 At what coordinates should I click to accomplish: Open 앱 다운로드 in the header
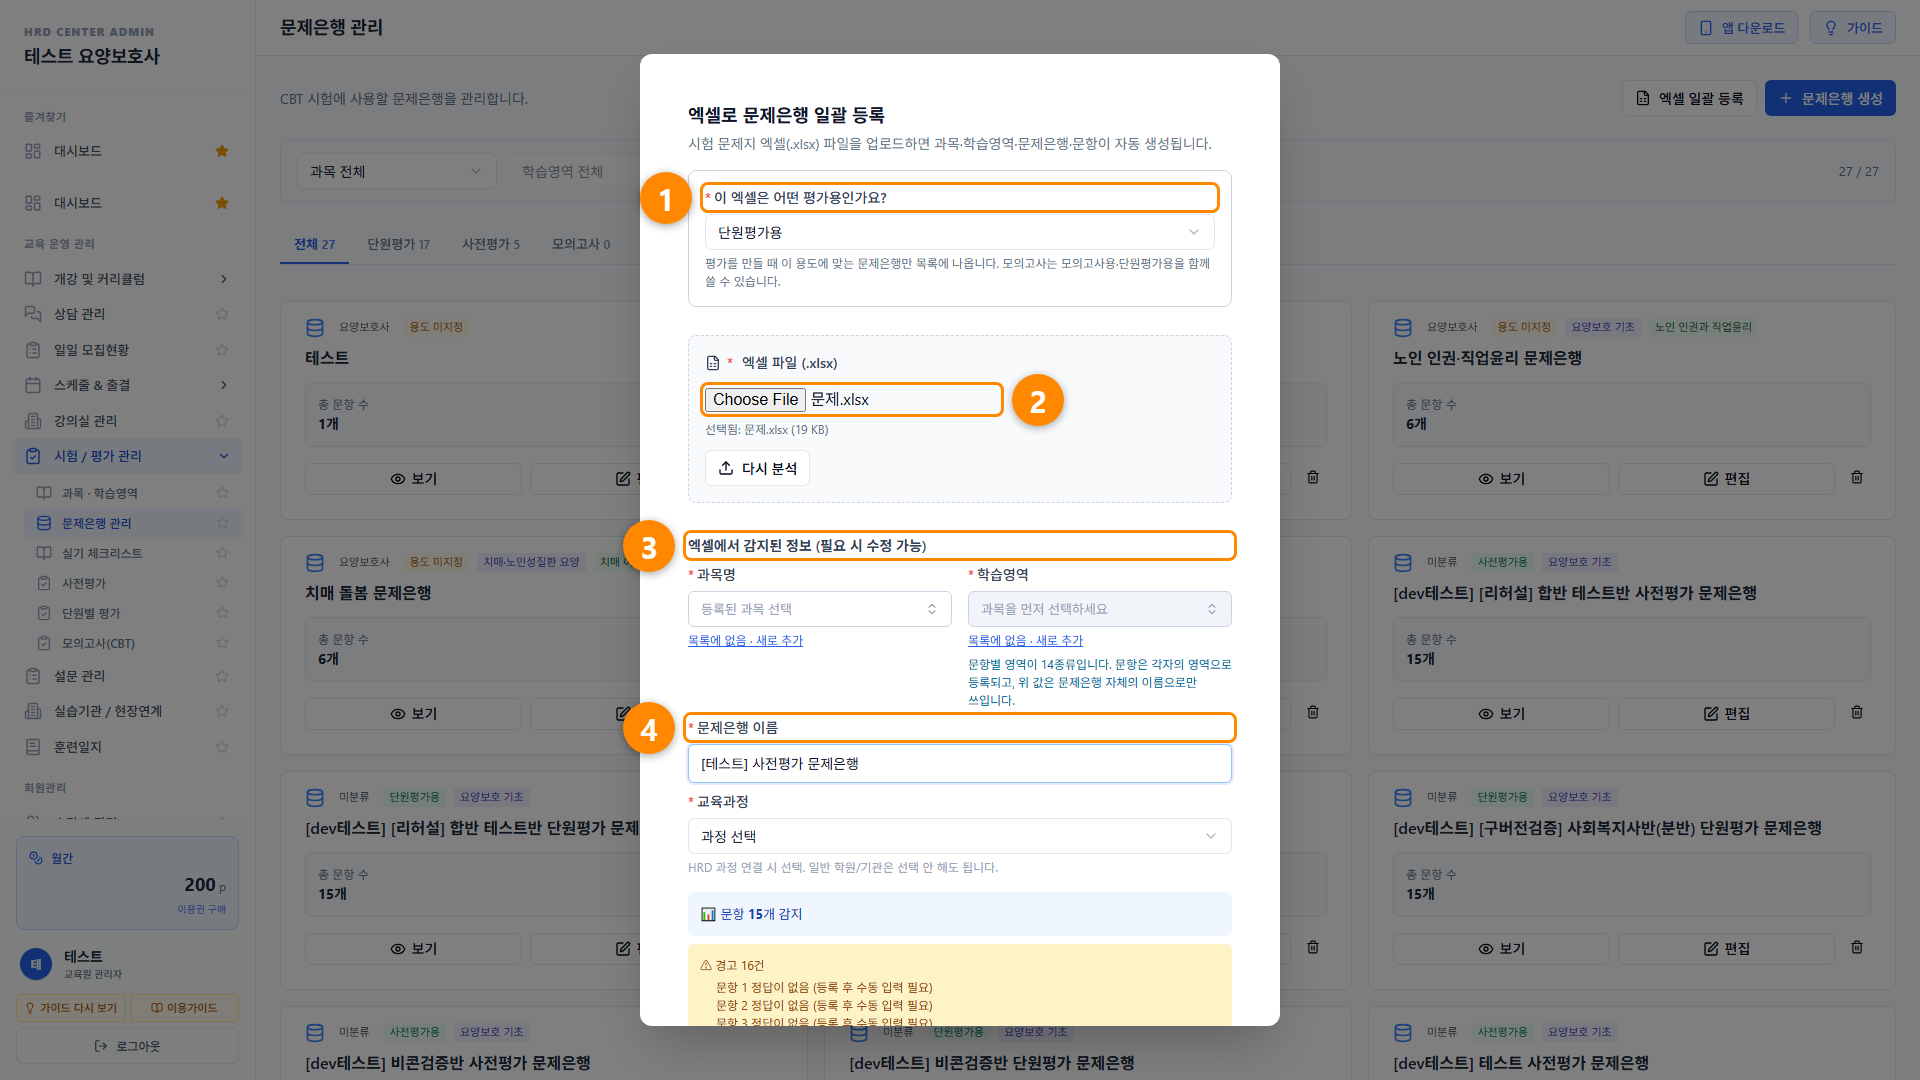(1741, 28)
